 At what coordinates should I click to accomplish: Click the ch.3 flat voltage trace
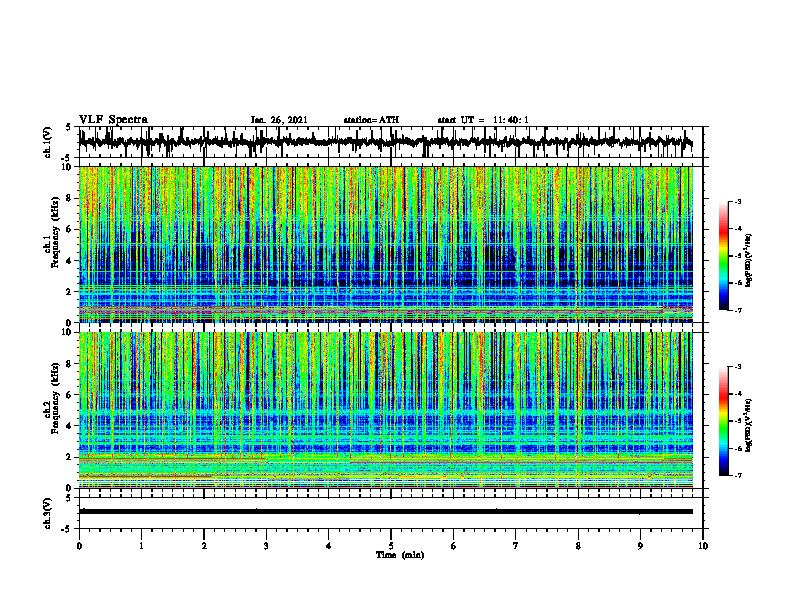(x=386, y=512)
